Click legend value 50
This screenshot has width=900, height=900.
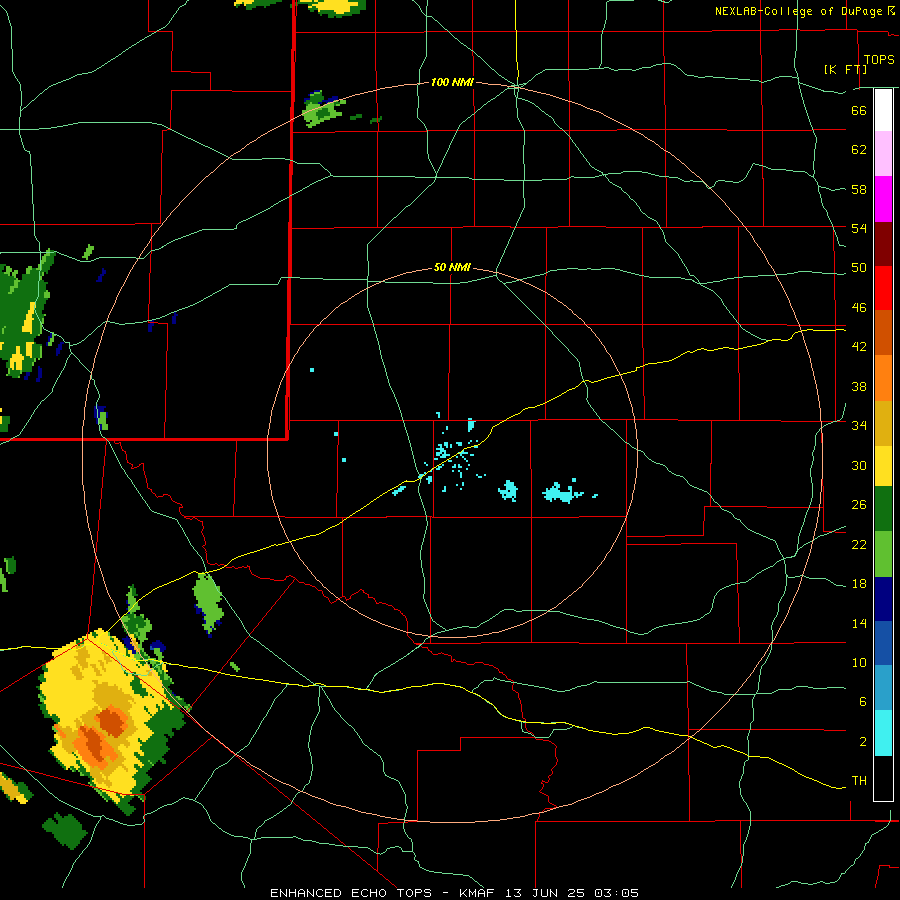pyautogui.click(x=859, y=268)
